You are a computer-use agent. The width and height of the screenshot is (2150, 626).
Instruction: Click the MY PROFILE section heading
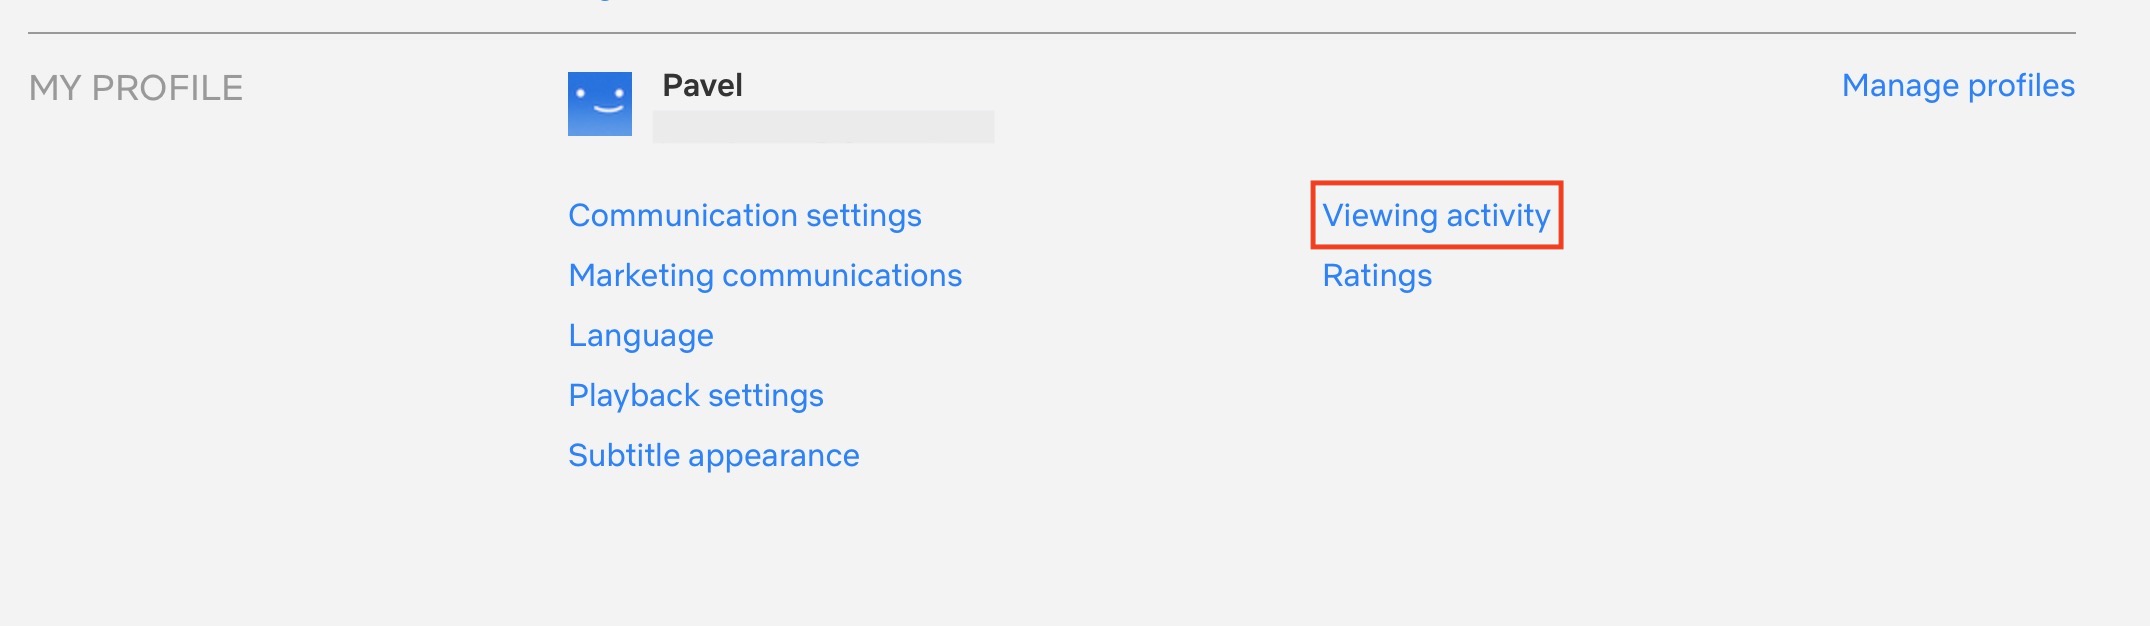tap(136, 88)
